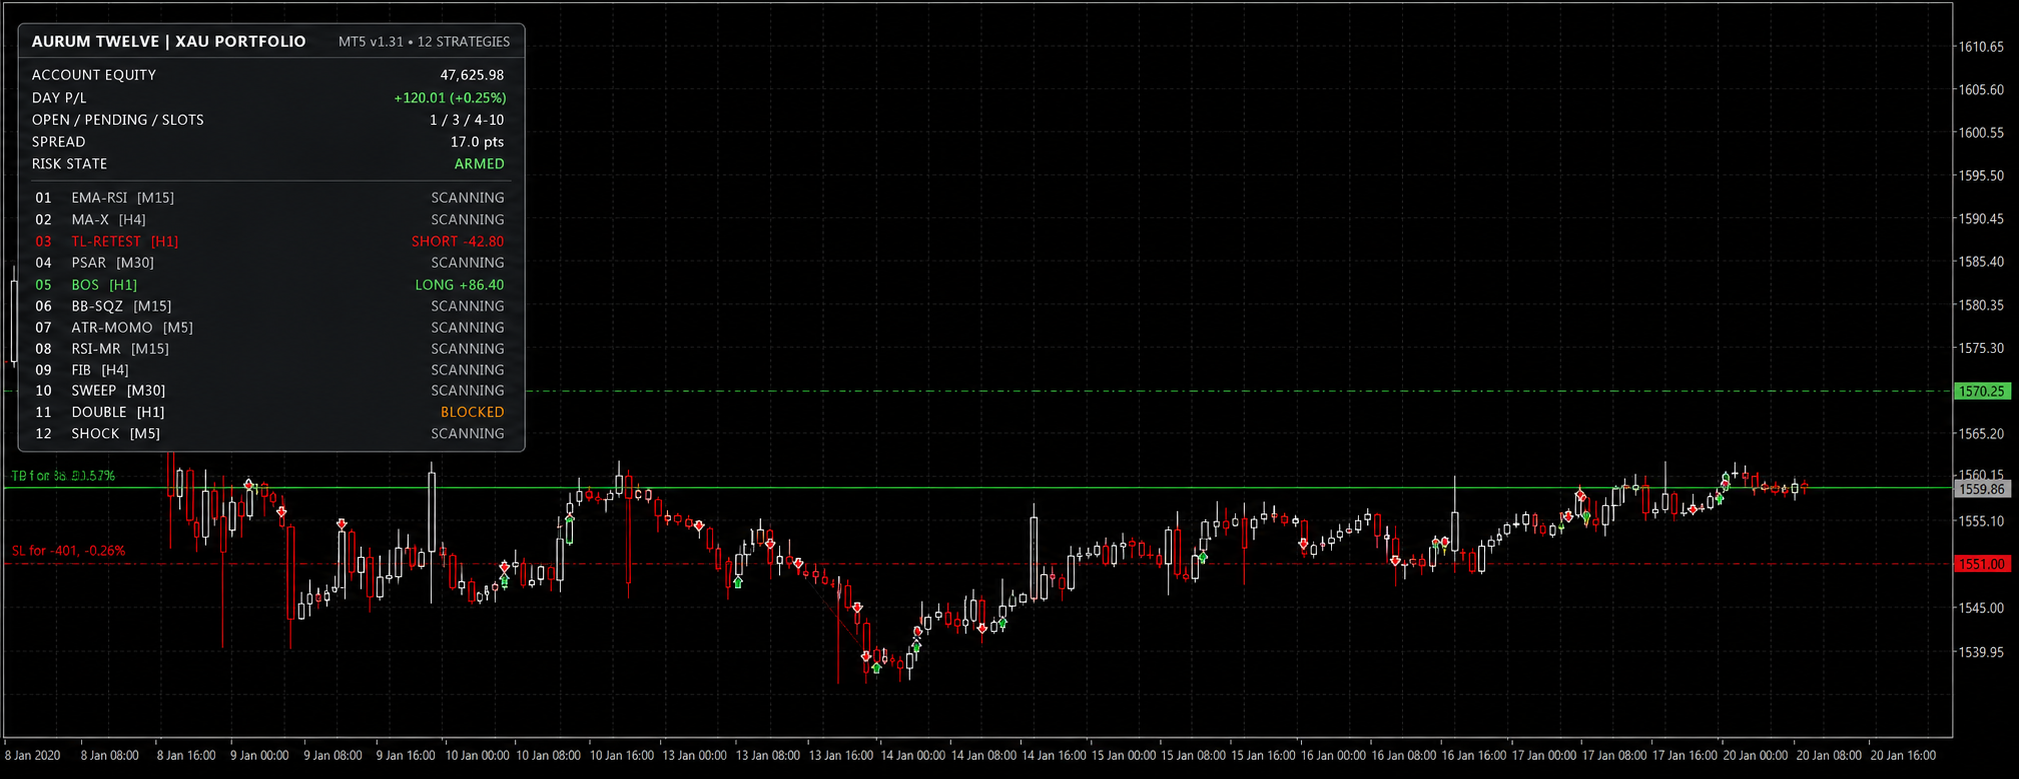The width and height of the screenshot is (2019, 779).
Task: Select strategy row 06 BB-SQZ [M15]
Action: point(270,306)
